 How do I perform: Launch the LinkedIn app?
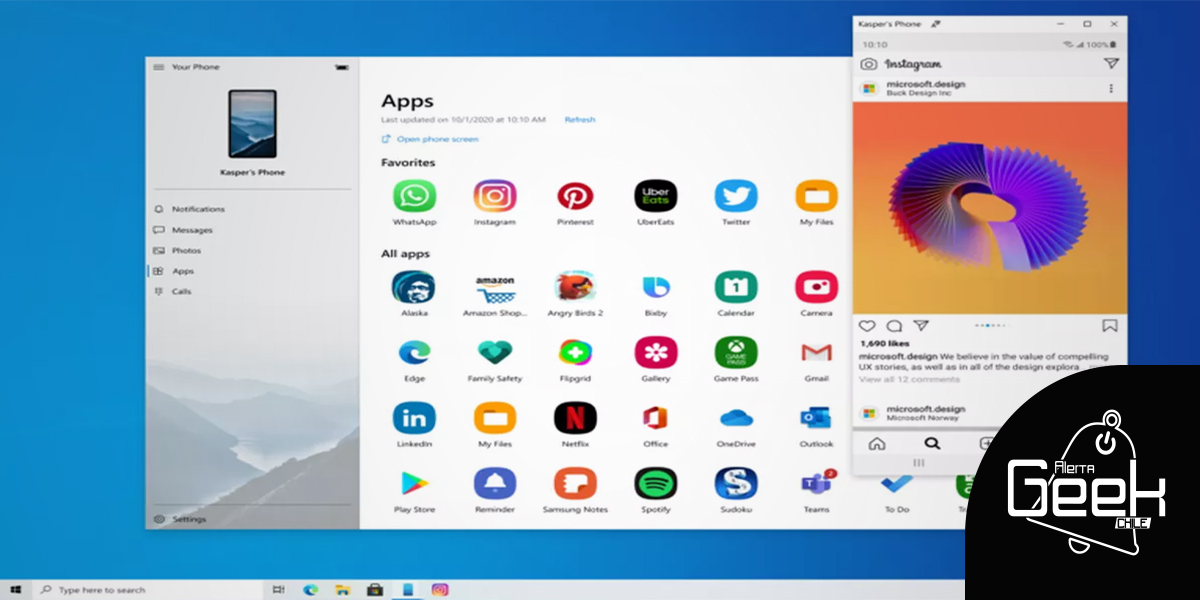(414, 417)
